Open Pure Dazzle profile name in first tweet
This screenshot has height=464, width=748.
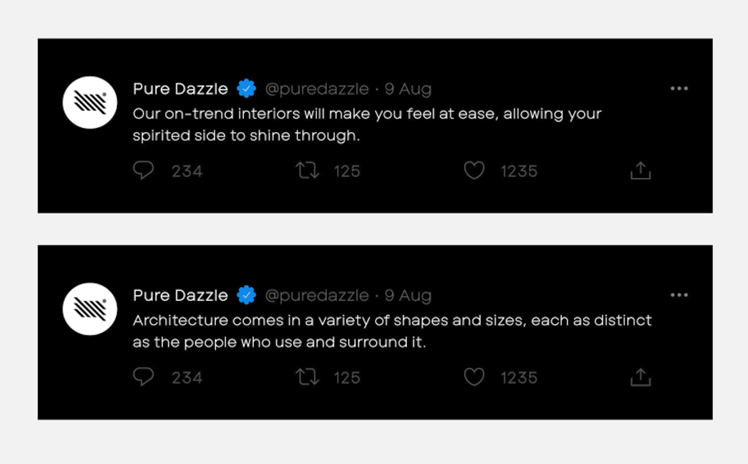click(180, 89)
